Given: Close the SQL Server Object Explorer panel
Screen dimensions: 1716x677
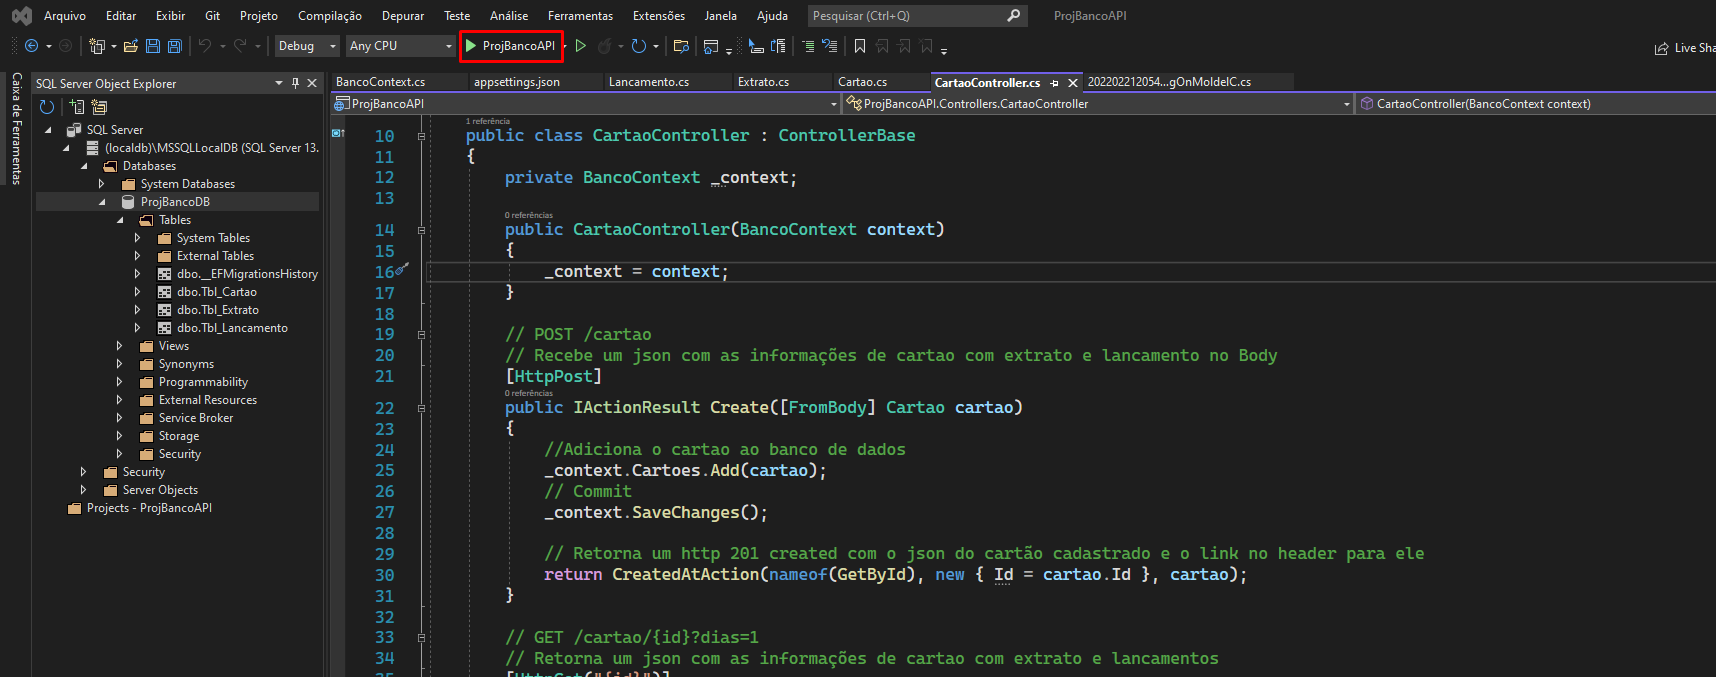Looking at the screenshot, I should [x=312, y=84].
